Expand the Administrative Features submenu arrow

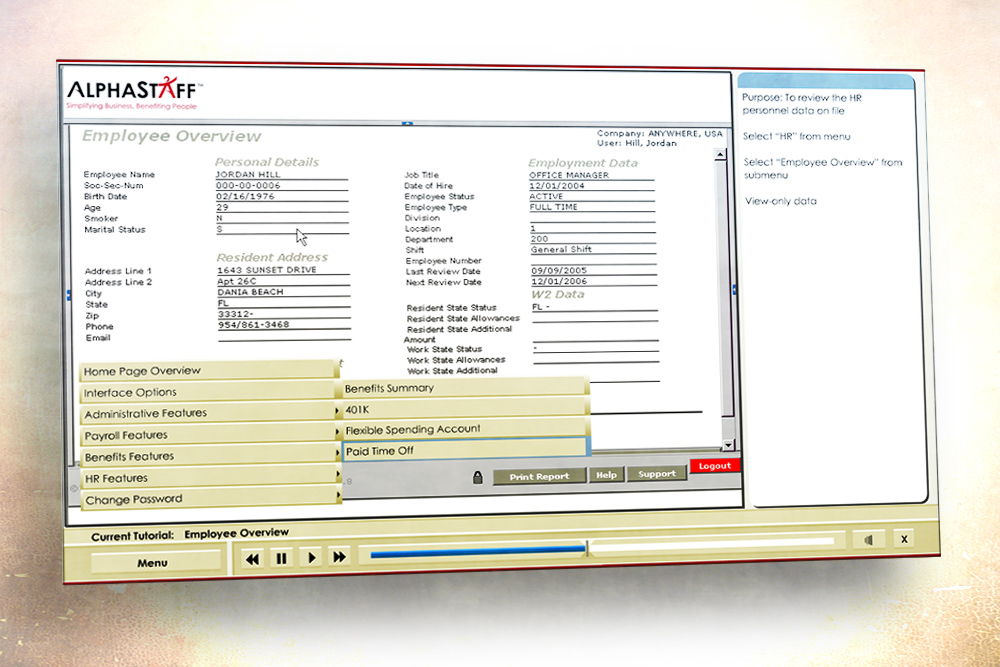point(338,411)
